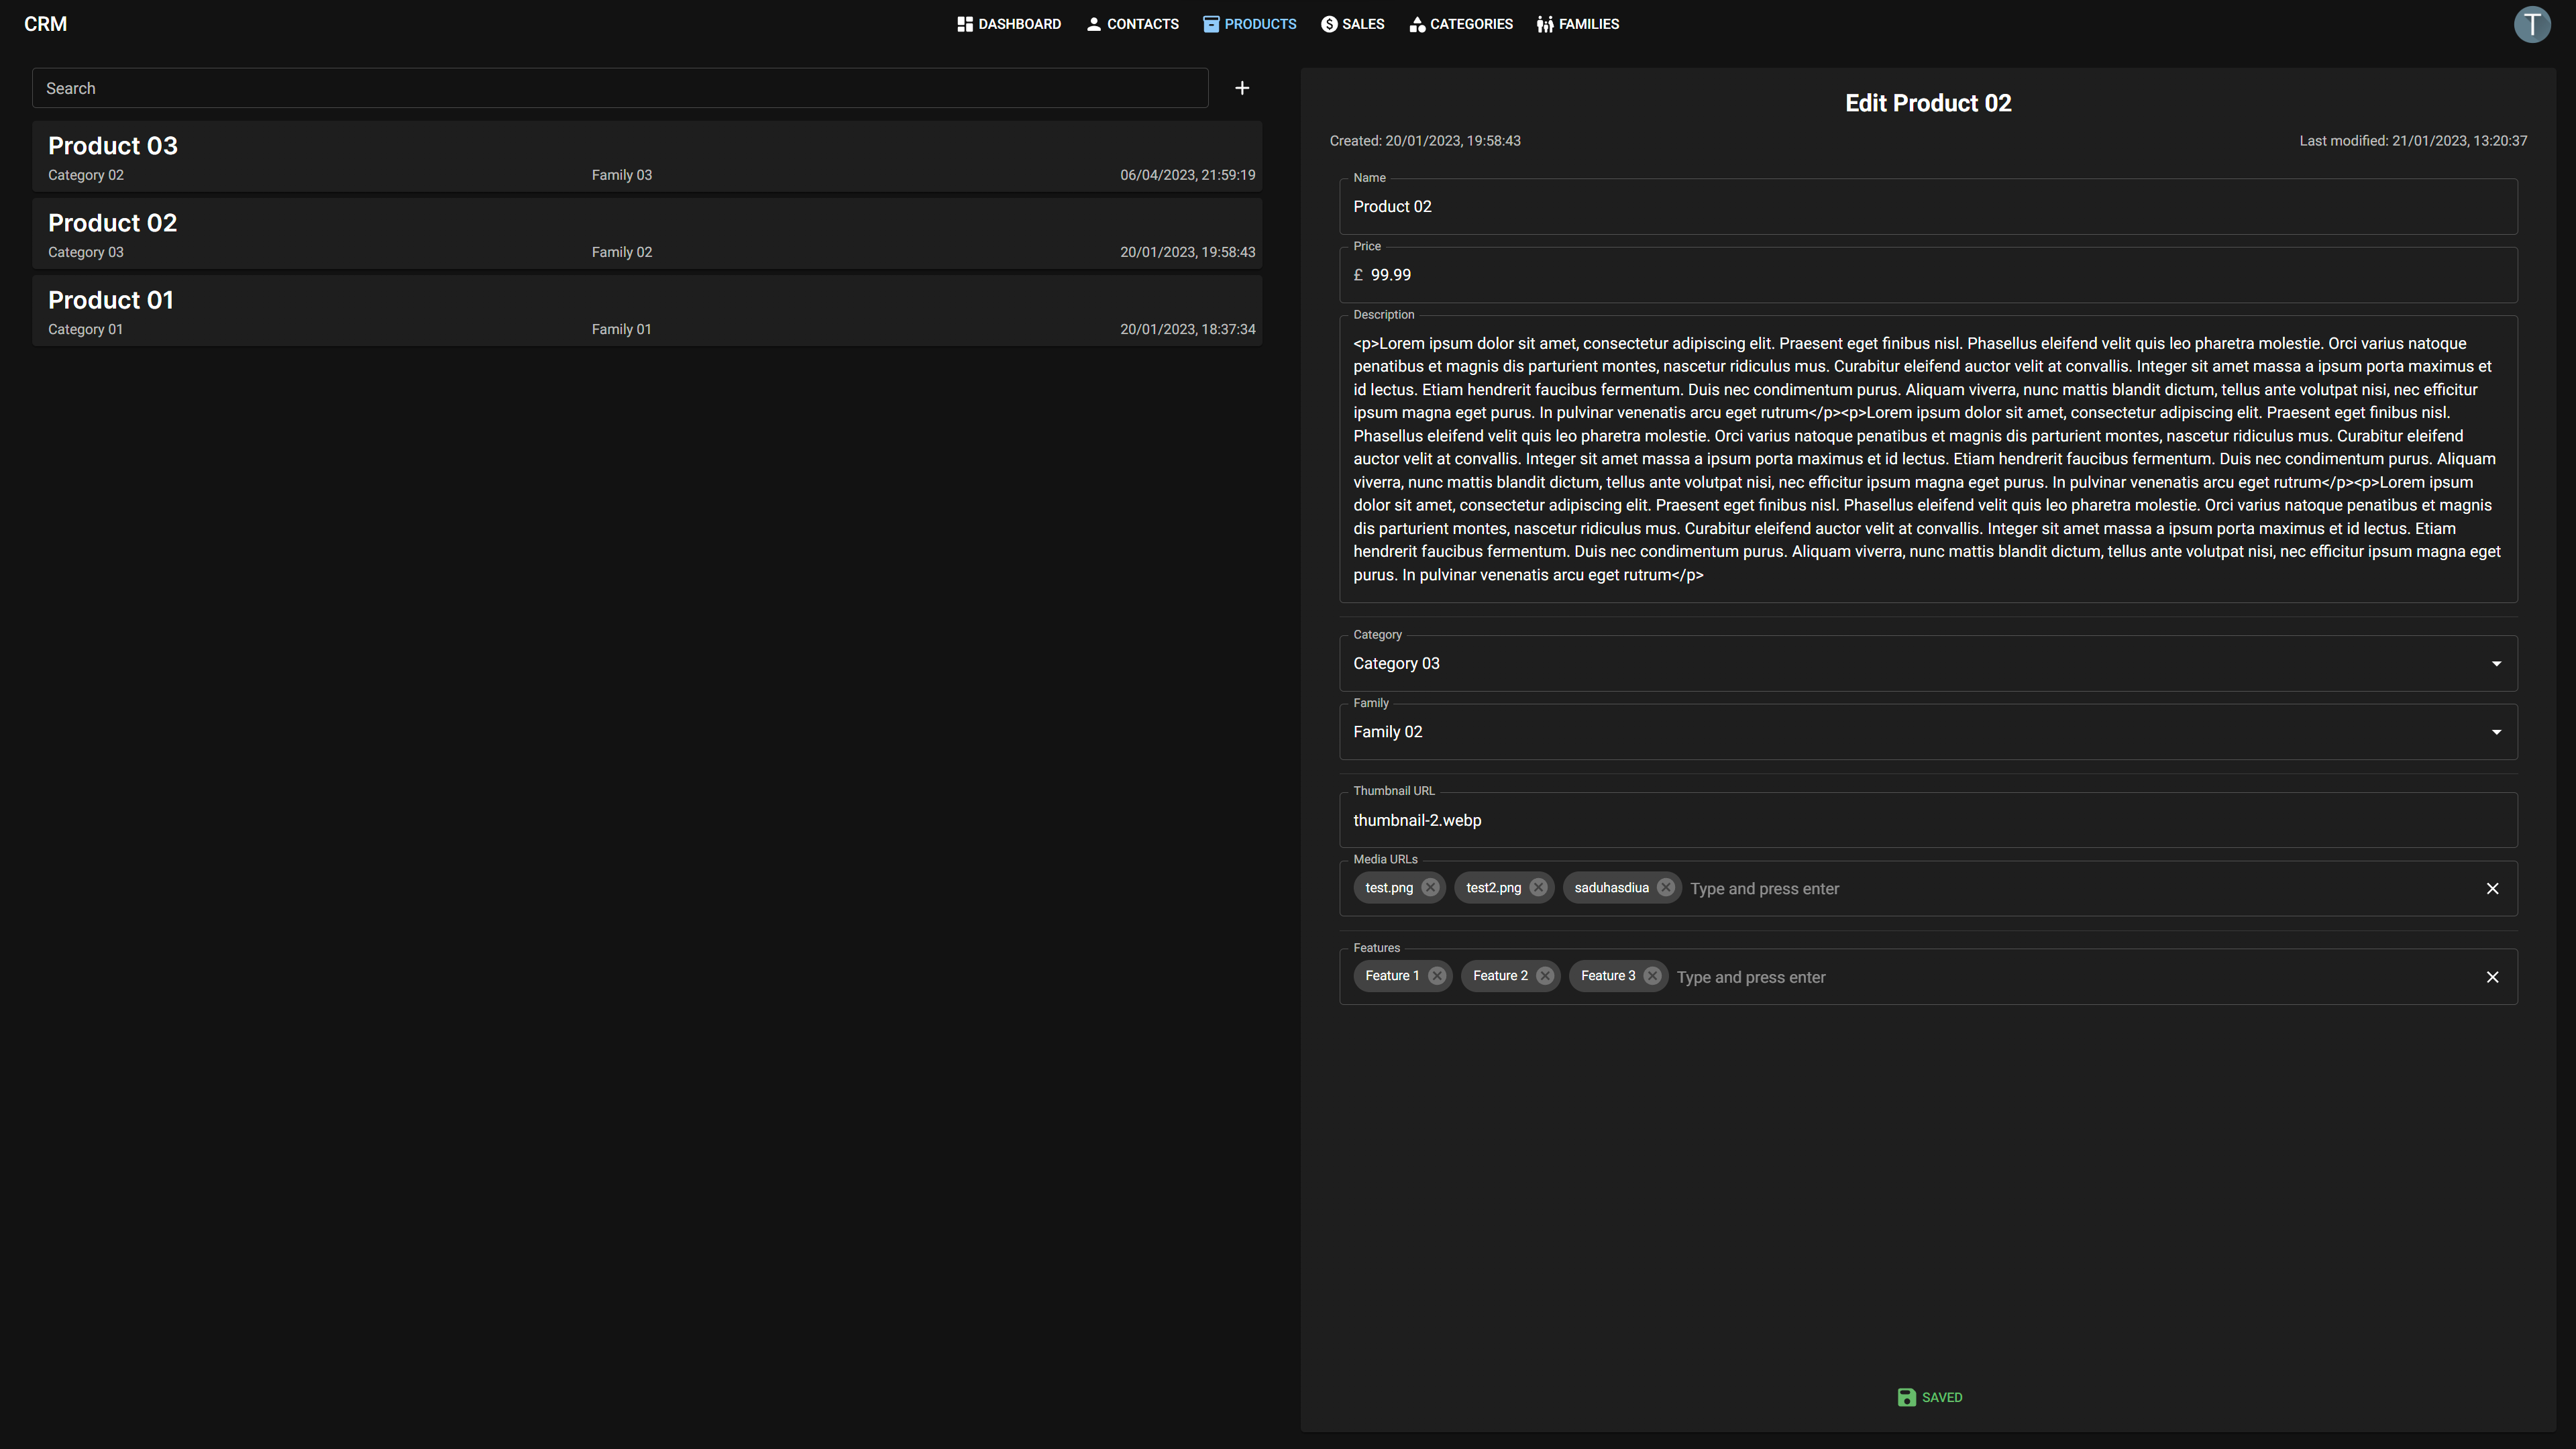
Task: Select Product 03 in the list
Action: pyautogui.click(x=647, y=157)
